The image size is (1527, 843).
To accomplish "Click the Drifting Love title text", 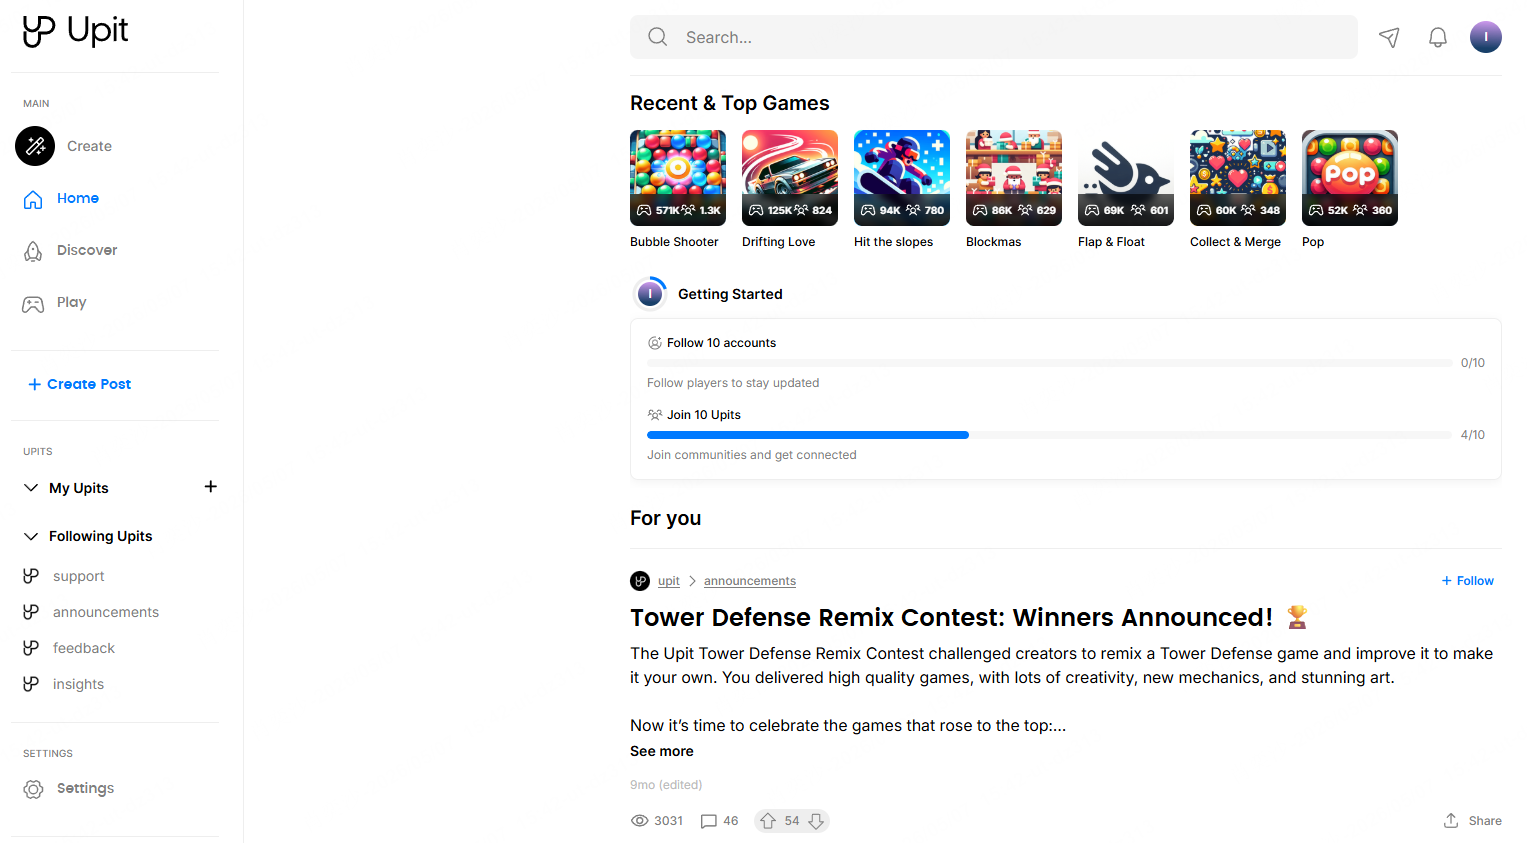I will (x=778, y=242).
